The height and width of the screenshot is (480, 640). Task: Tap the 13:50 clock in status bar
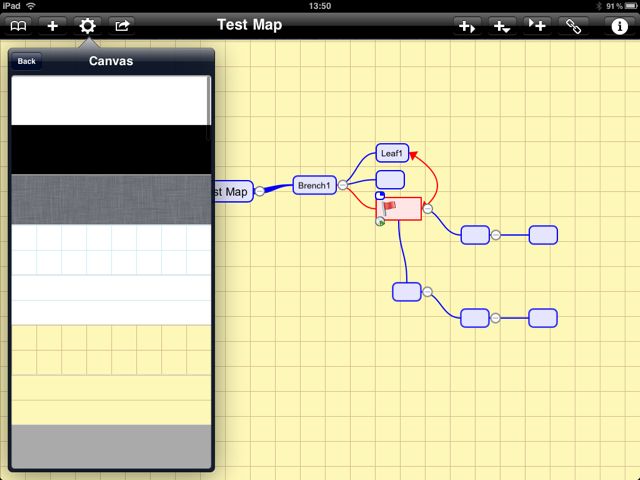pyautogui.click(x=320, y=6)
